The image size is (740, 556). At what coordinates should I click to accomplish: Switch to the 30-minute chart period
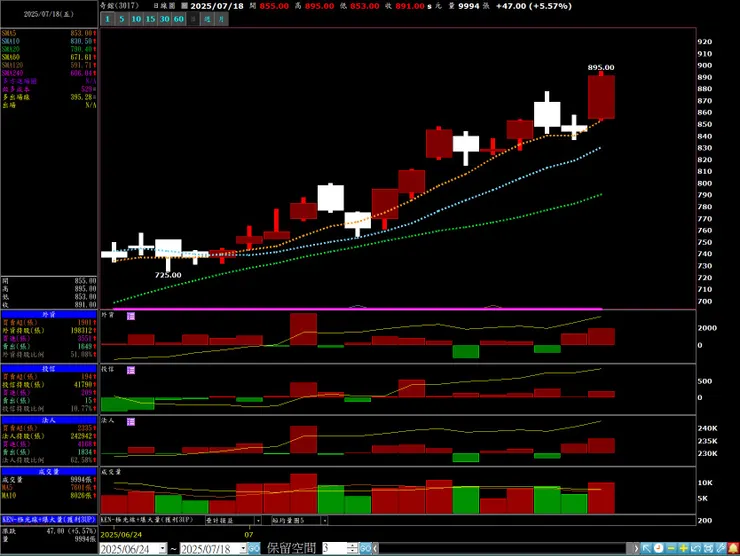tap(164, 19)
